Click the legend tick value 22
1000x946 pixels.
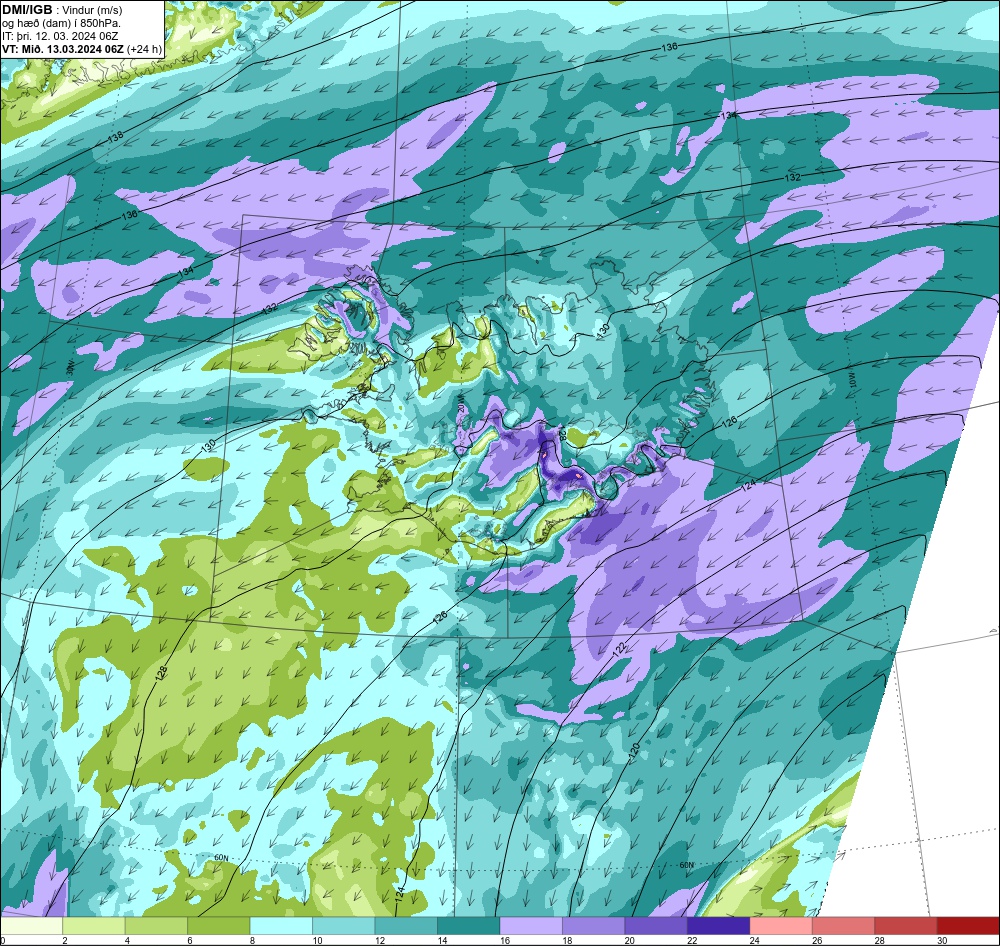pyautogui.click(x=692, y=940)
